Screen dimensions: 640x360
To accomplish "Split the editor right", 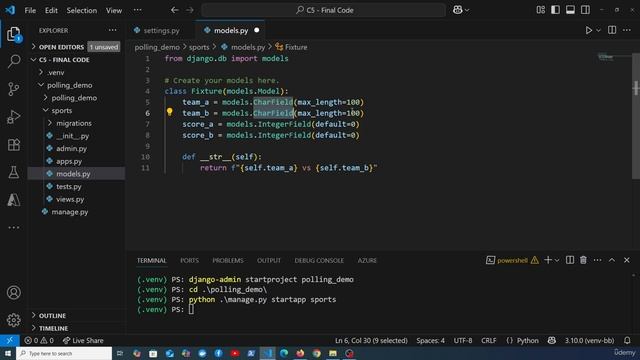I will tap(612, 30).
